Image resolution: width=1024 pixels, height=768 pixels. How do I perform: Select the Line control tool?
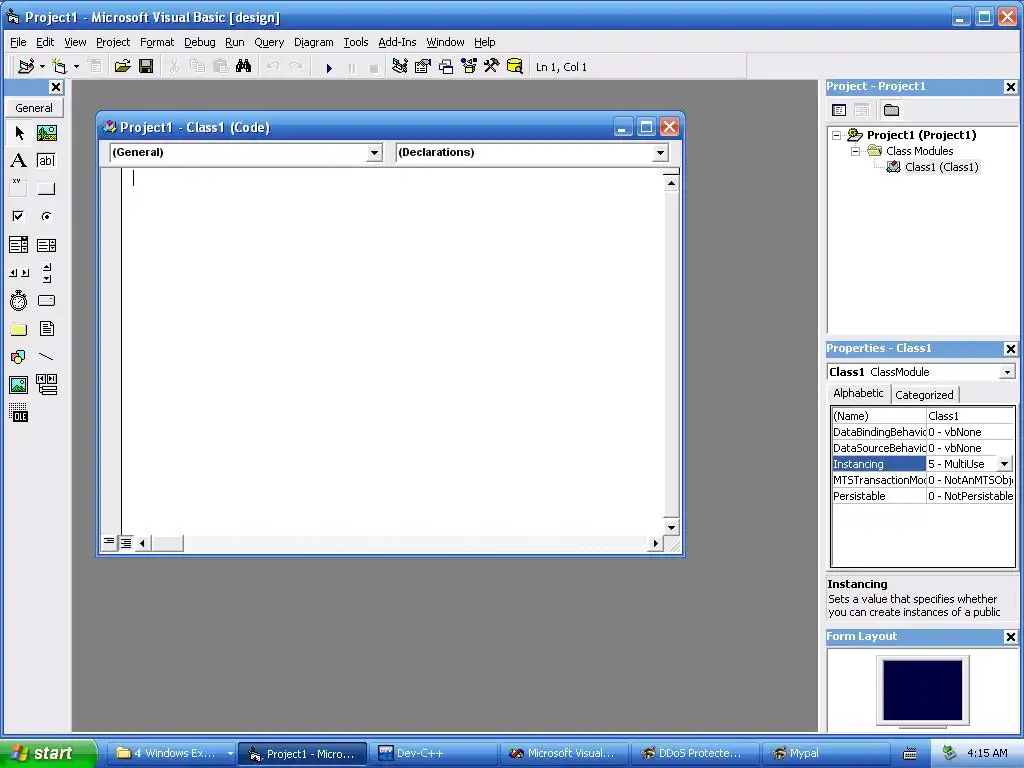click(46, 357)
